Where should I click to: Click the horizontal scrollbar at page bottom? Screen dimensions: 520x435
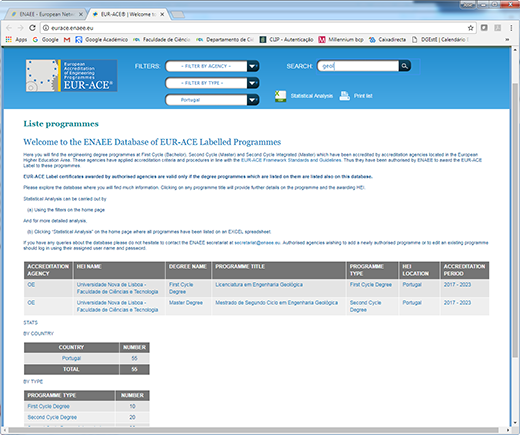[x=253, y=430]
